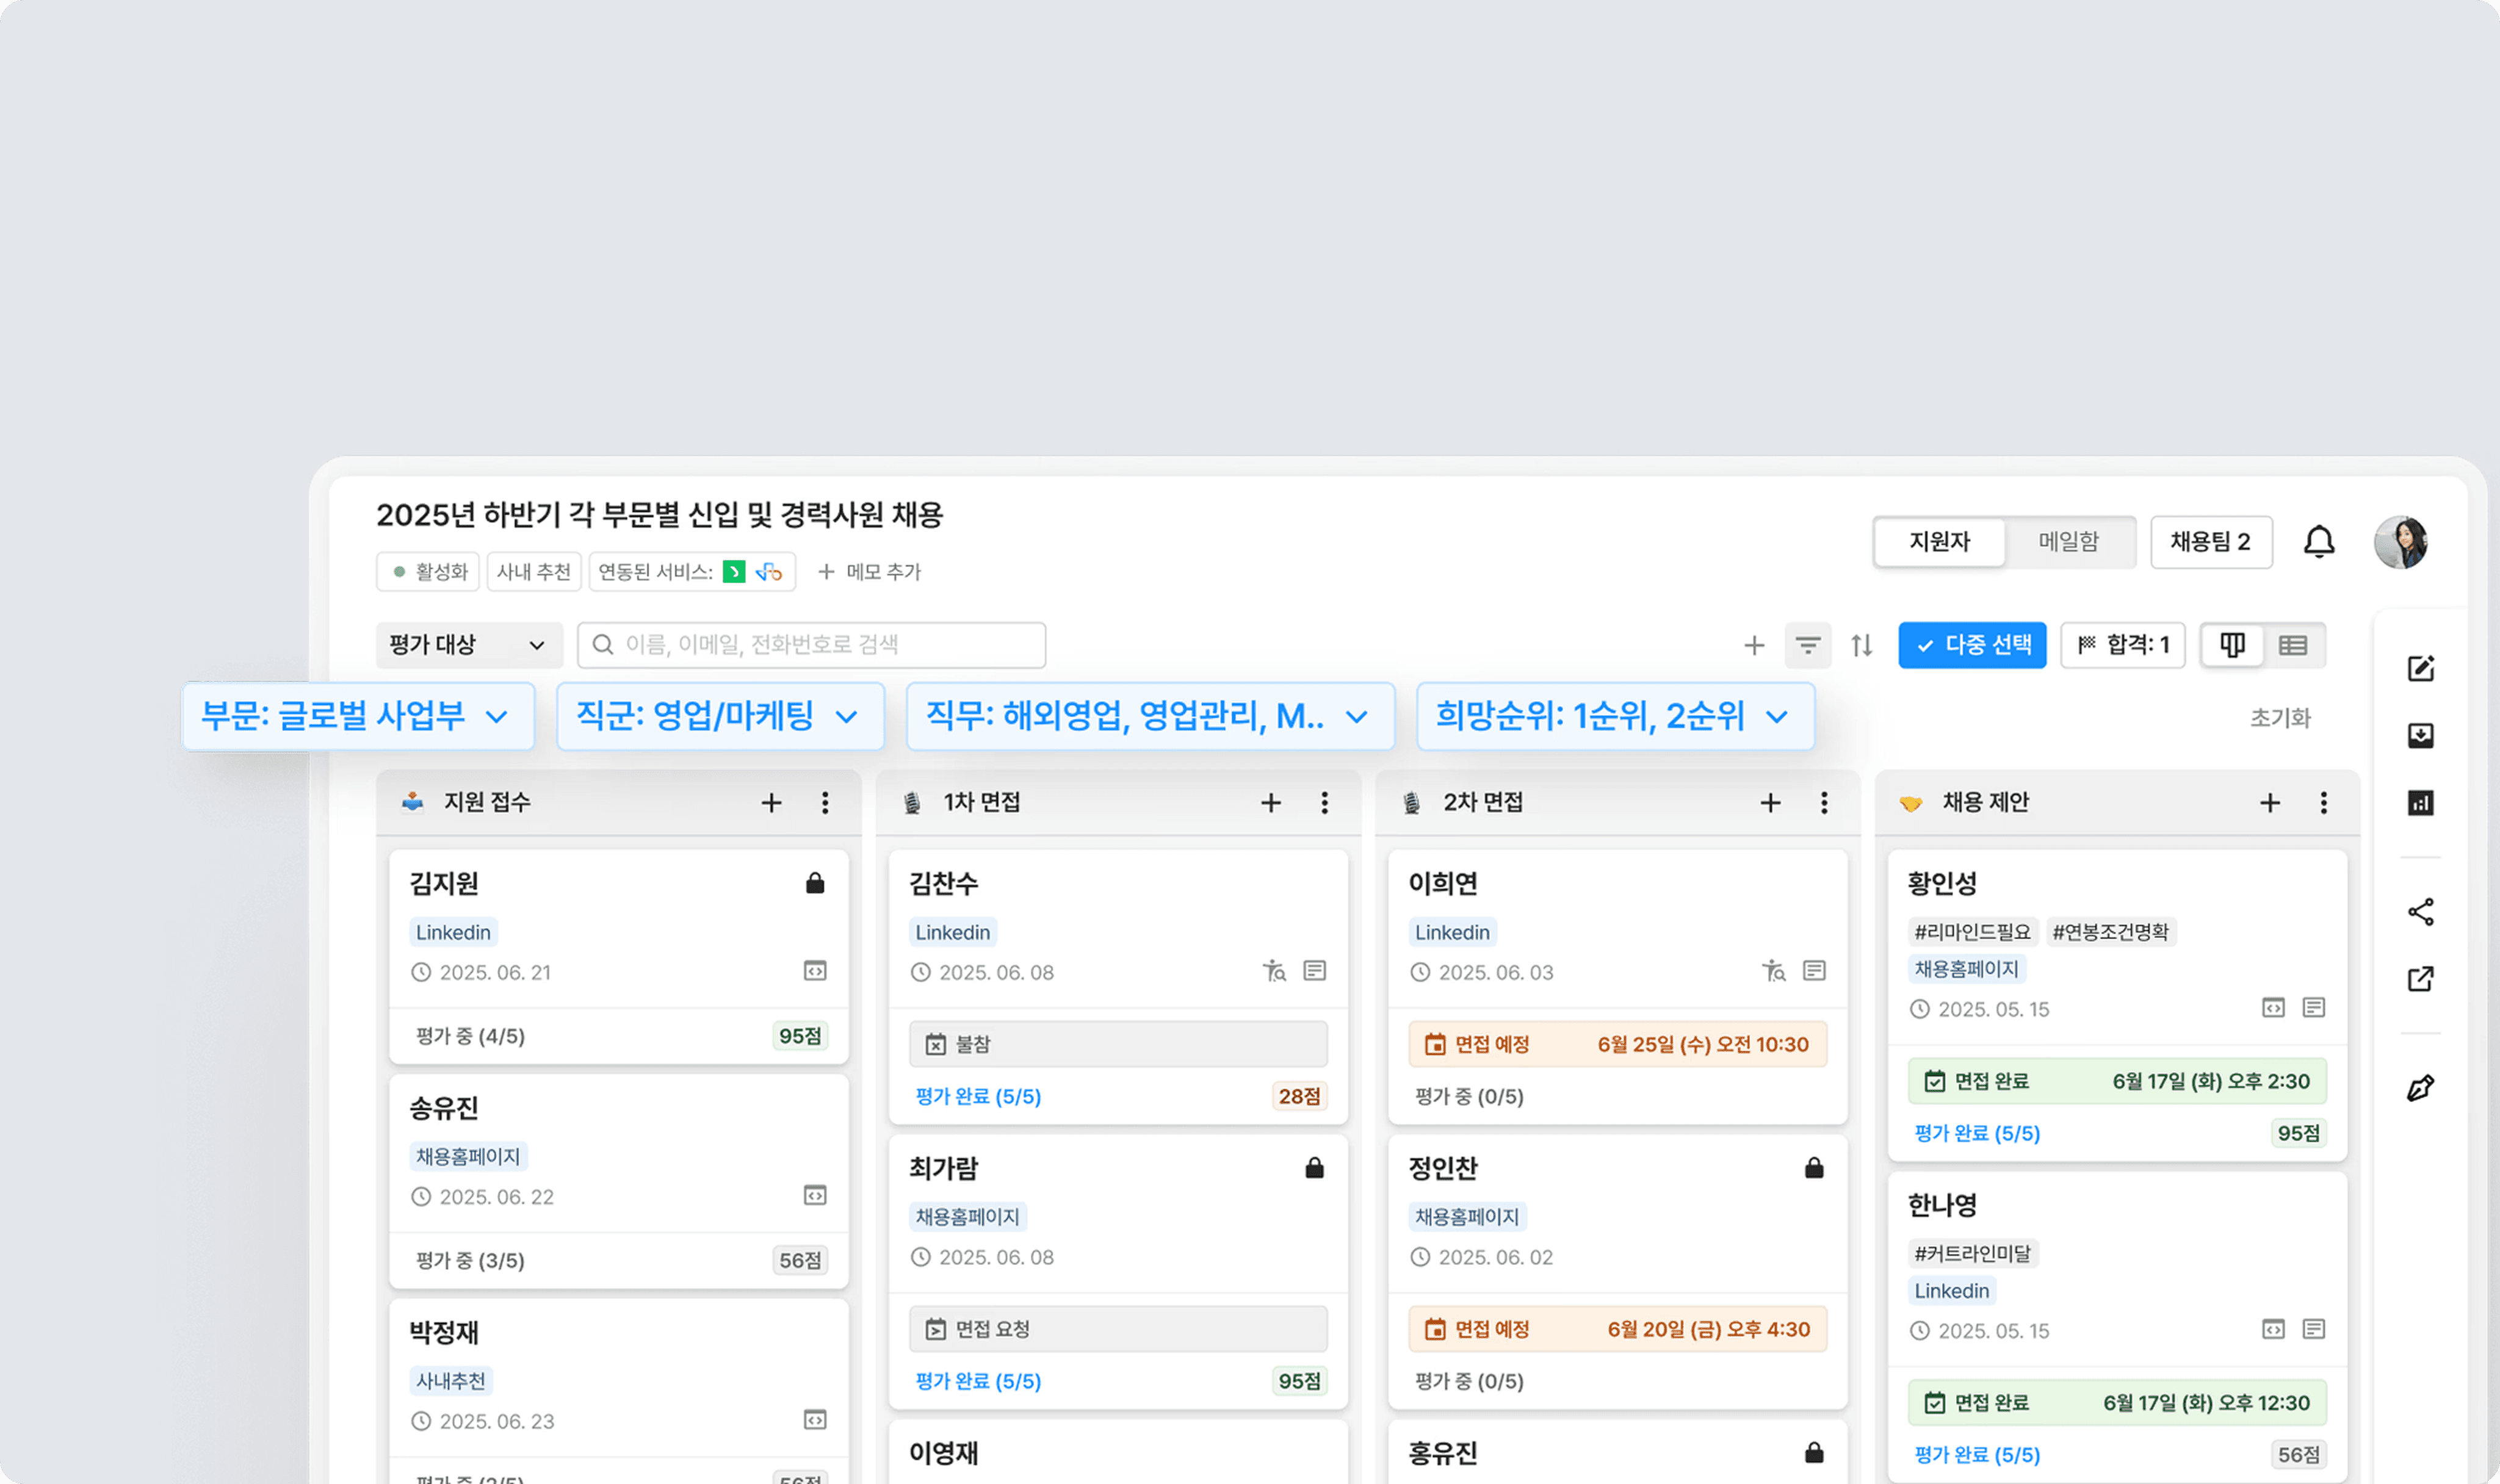Click 면접 완료 status on 한나영 card
The width and height of the screenshot is (2500, 1484).
(x=2117, y=1403)
